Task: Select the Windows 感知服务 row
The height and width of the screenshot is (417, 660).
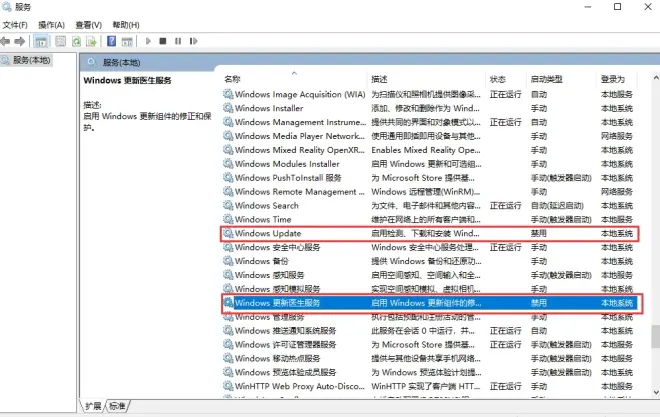Action: (429, 275)
